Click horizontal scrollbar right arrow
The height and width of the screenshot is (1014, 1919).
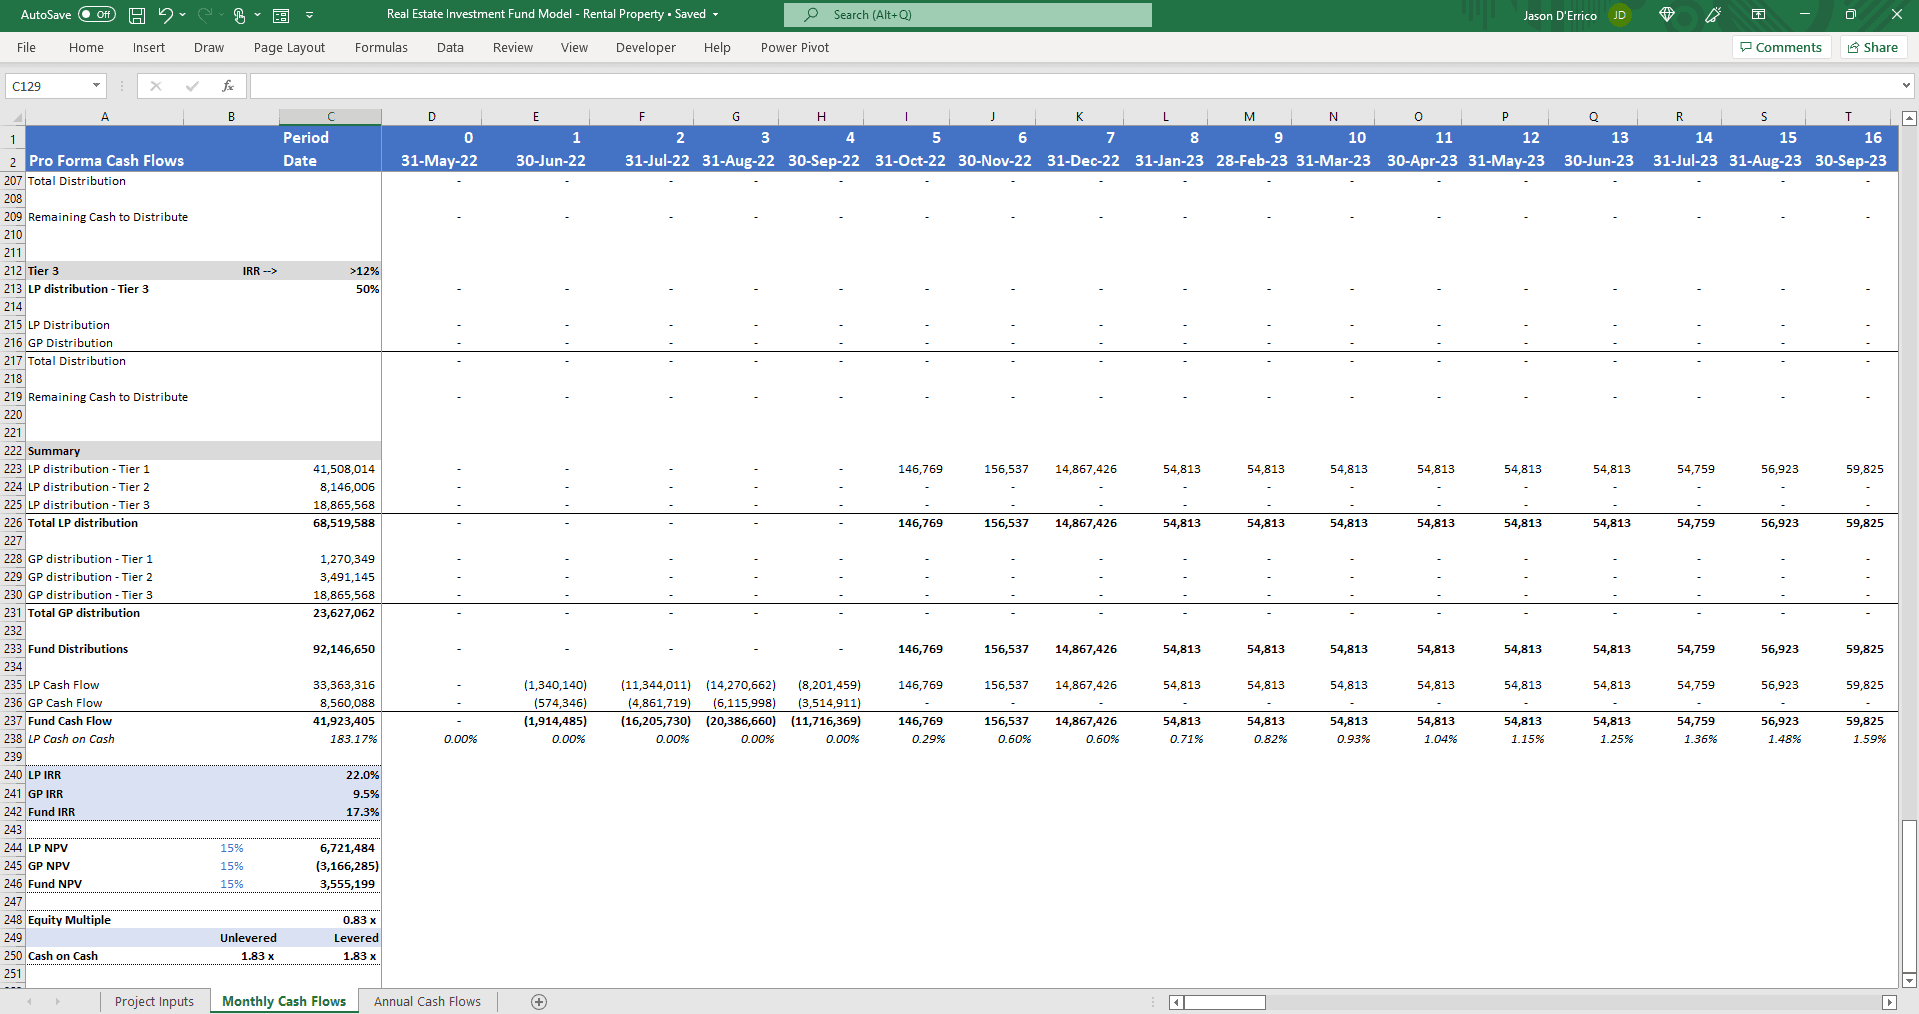[x=1889, y=1002]
